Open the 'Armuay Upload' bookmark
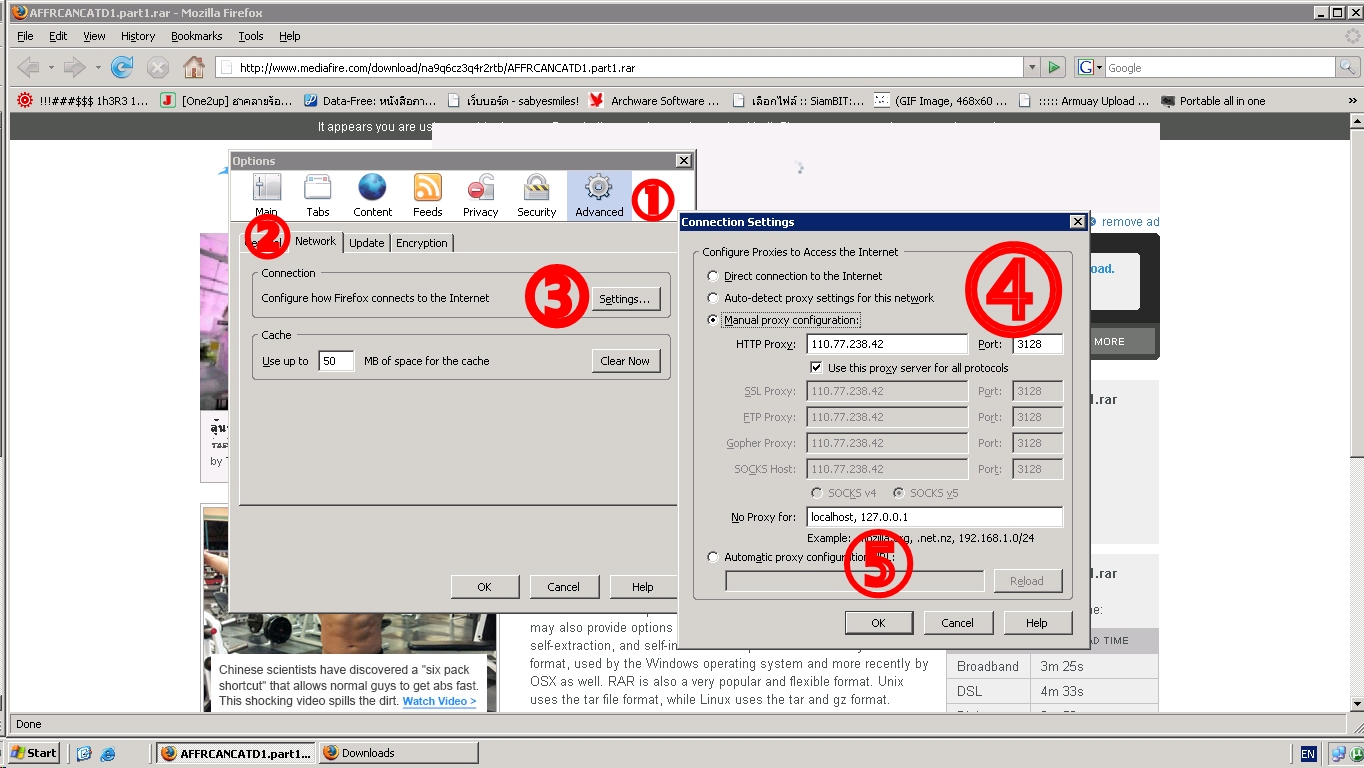This screenshot has width=1364, height=768. click(1084, 101)
